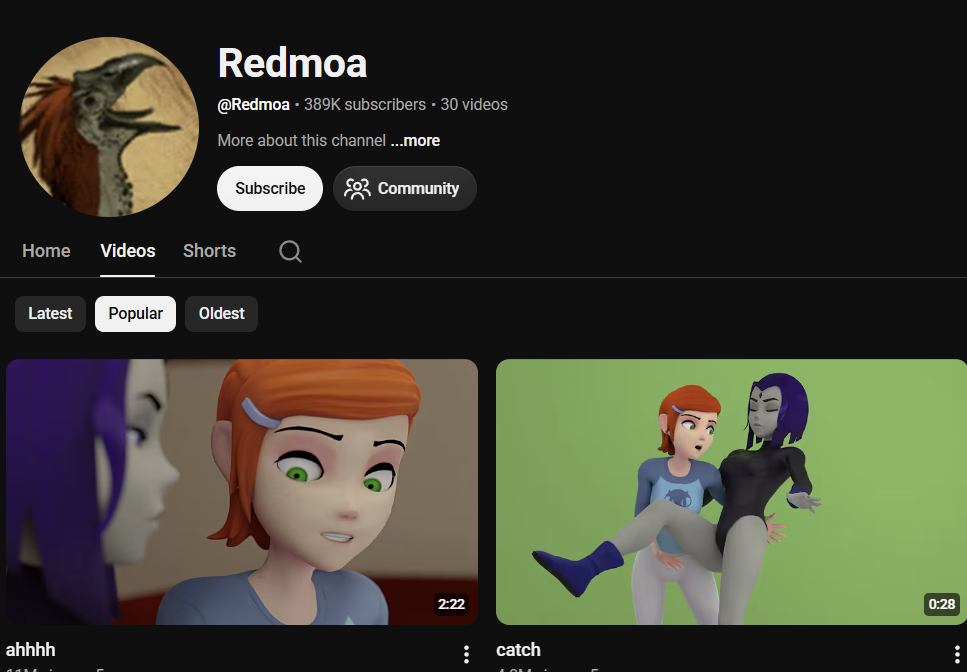967x672 pixels.
Task: Sort videos by Oldest
Action: coord(221,314)
